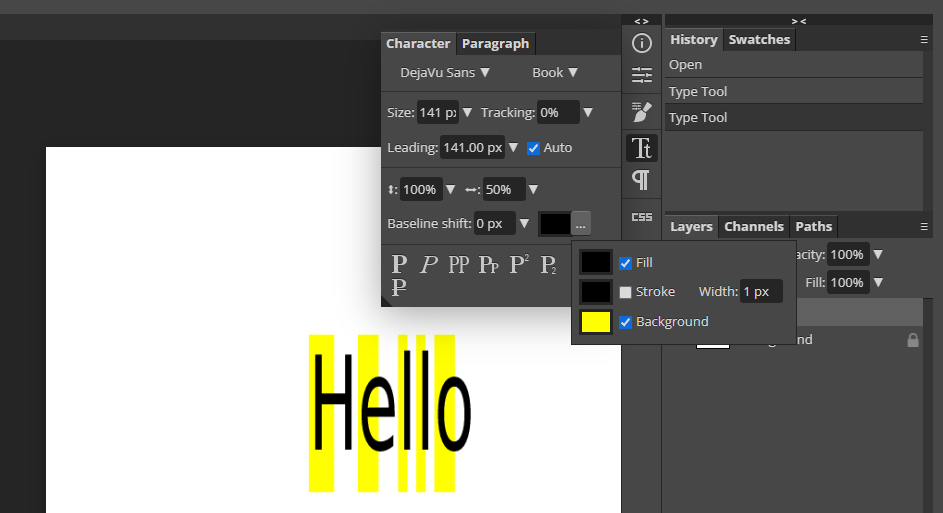The width and height of the screenshot is (943, 513).
Task: Collapse the left panel column arrows
Action: point(642,21)
